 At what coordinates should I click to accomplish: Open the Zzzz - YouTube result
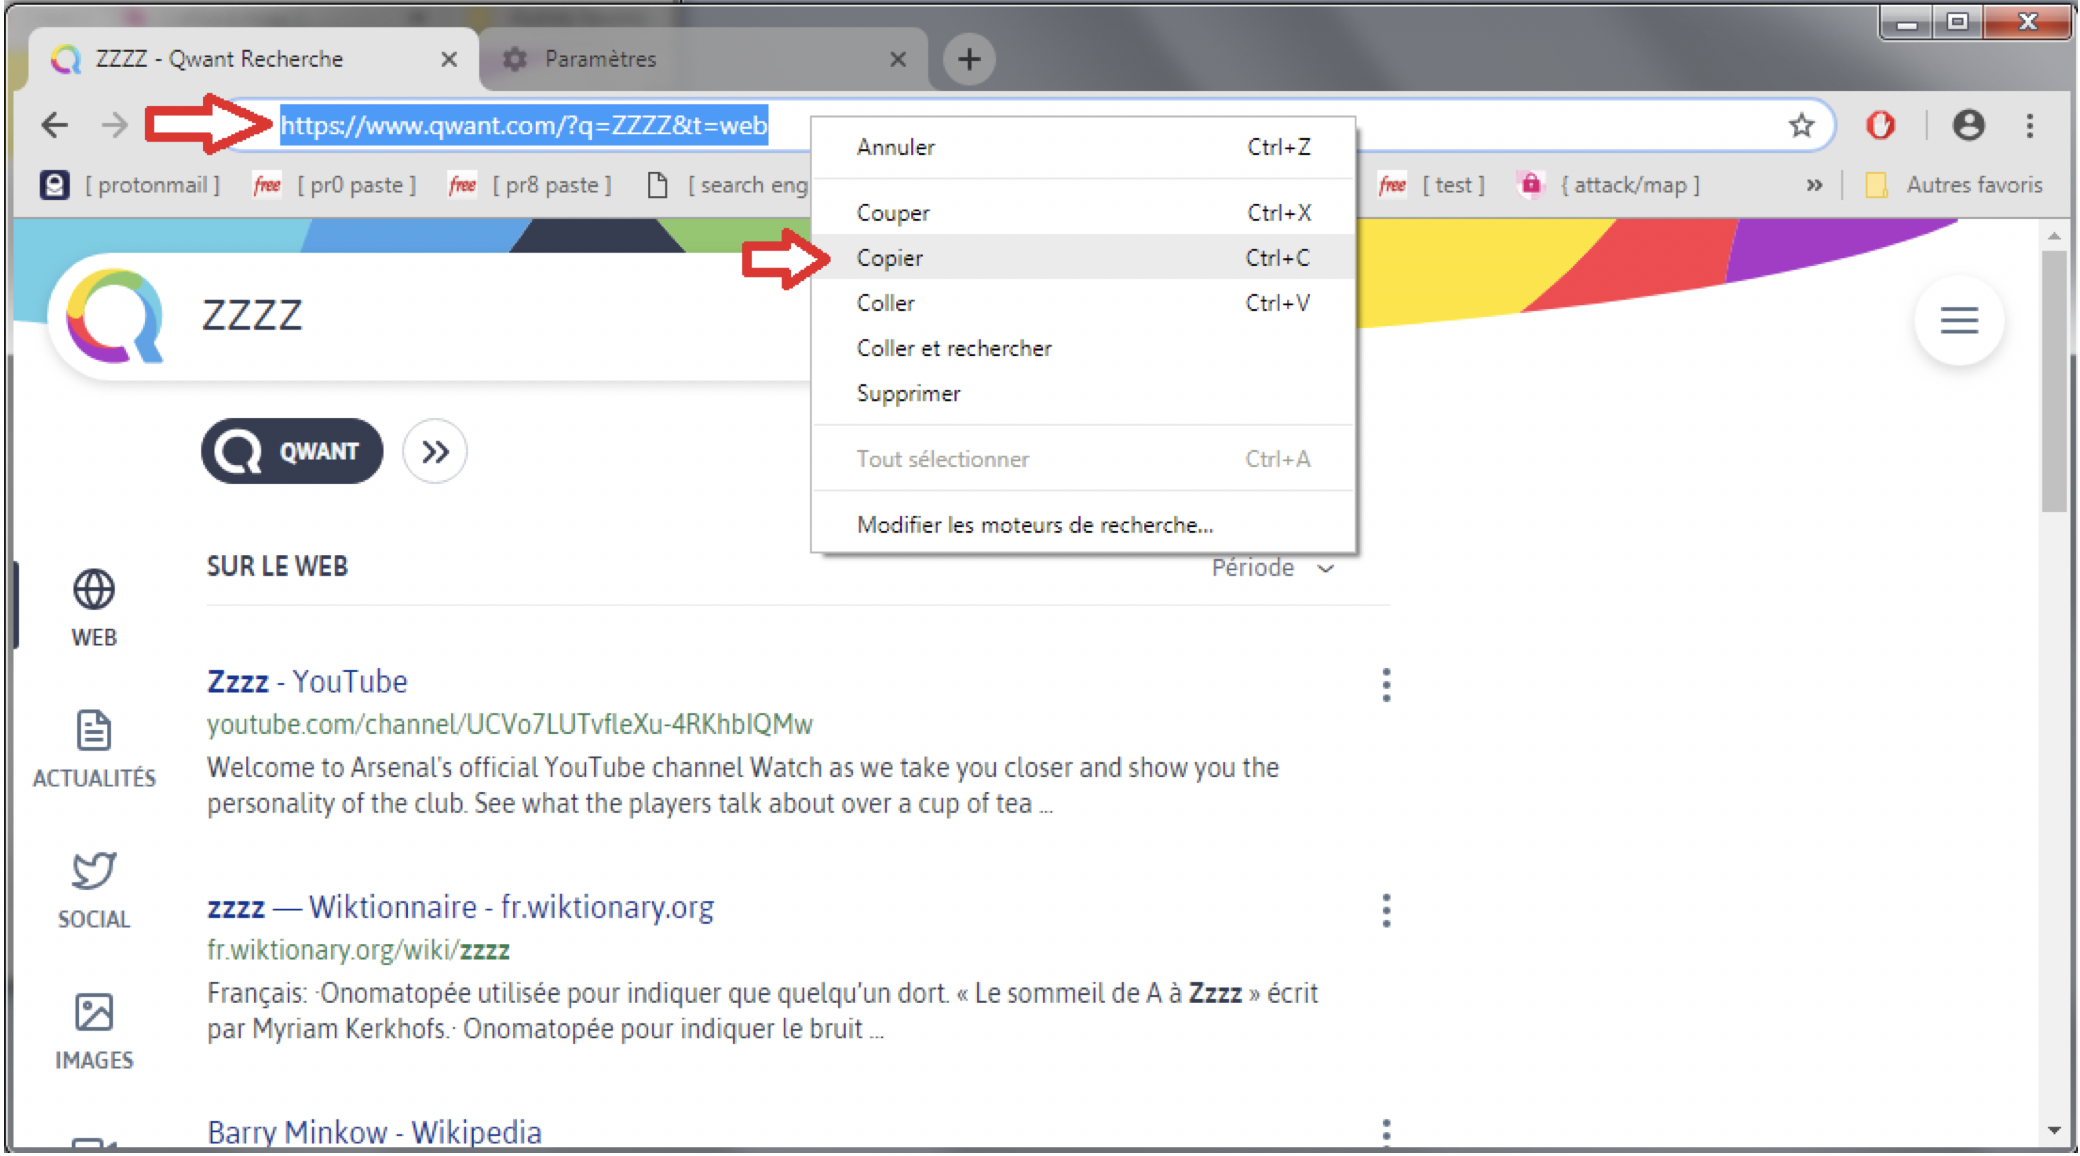point(307,682)
